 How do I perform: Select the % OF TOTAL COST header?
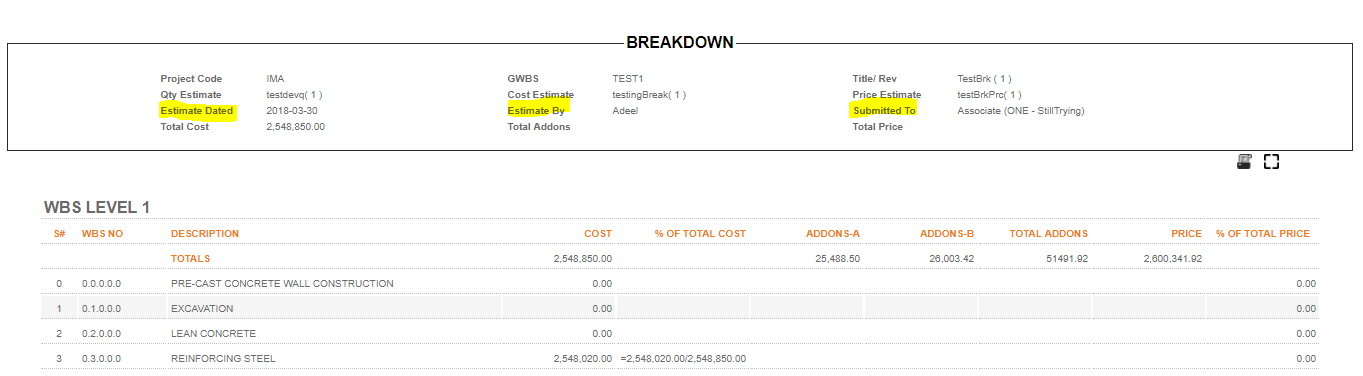pyautogui.click(x=700, y=234)
